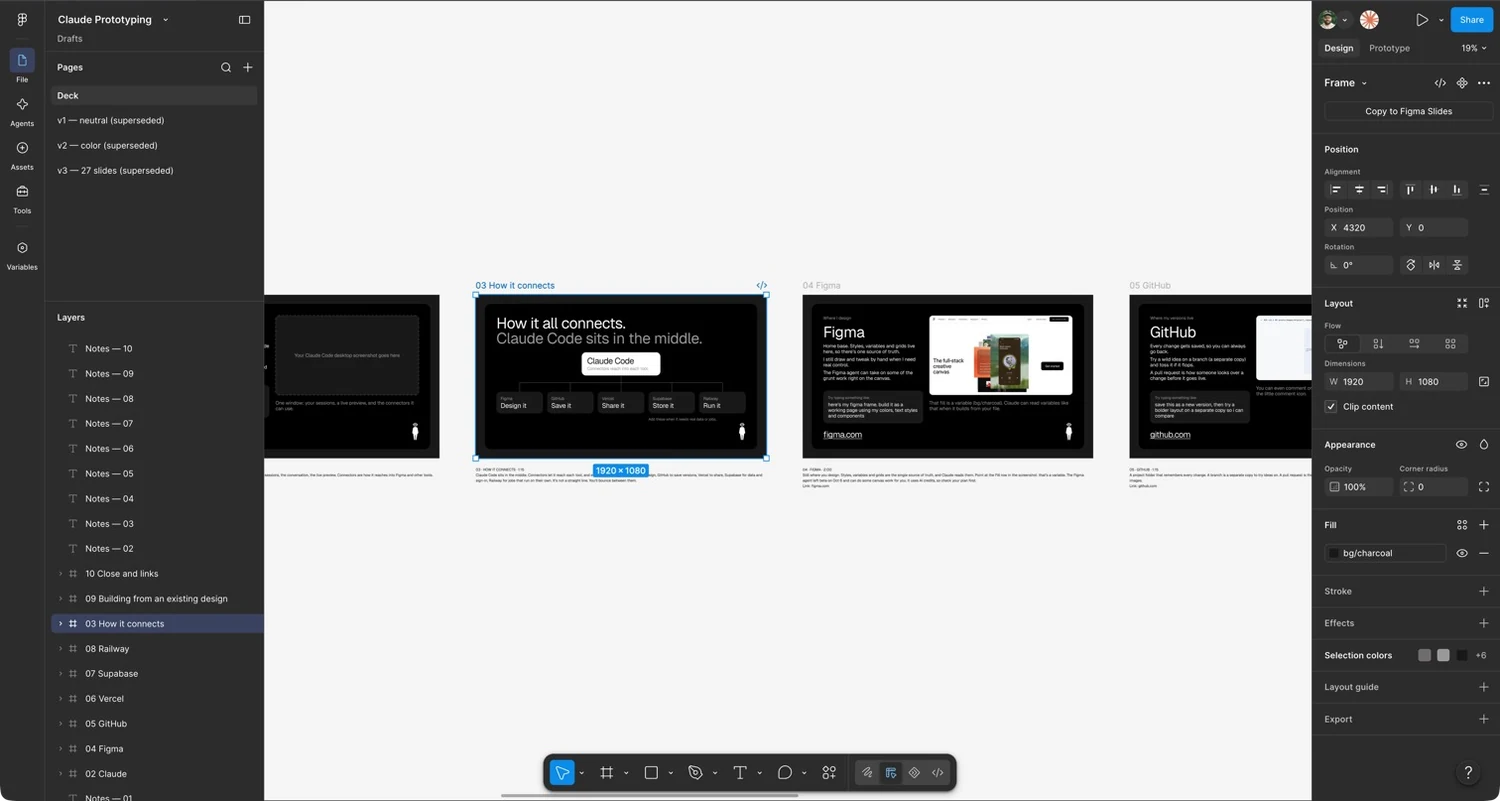Screen dimensions: 1500x801
Task: Select the Move tool in bottom toolbar
Action: (x=562, y=773)
